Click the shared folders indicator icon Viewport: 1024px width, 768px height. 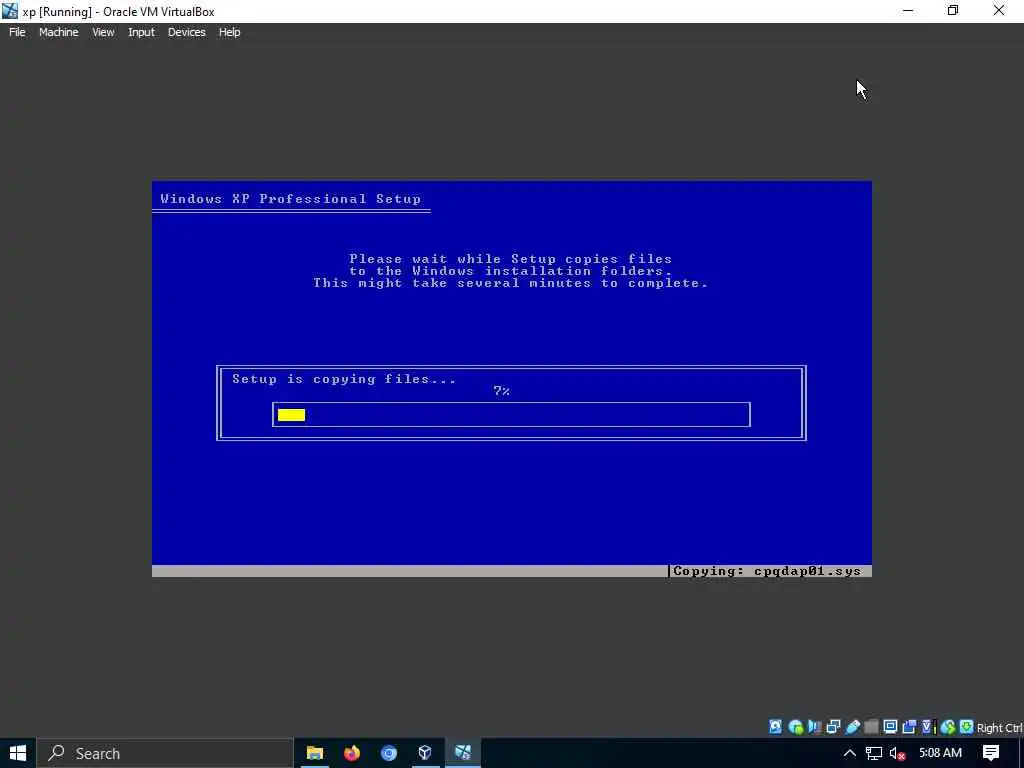(871, 727)
